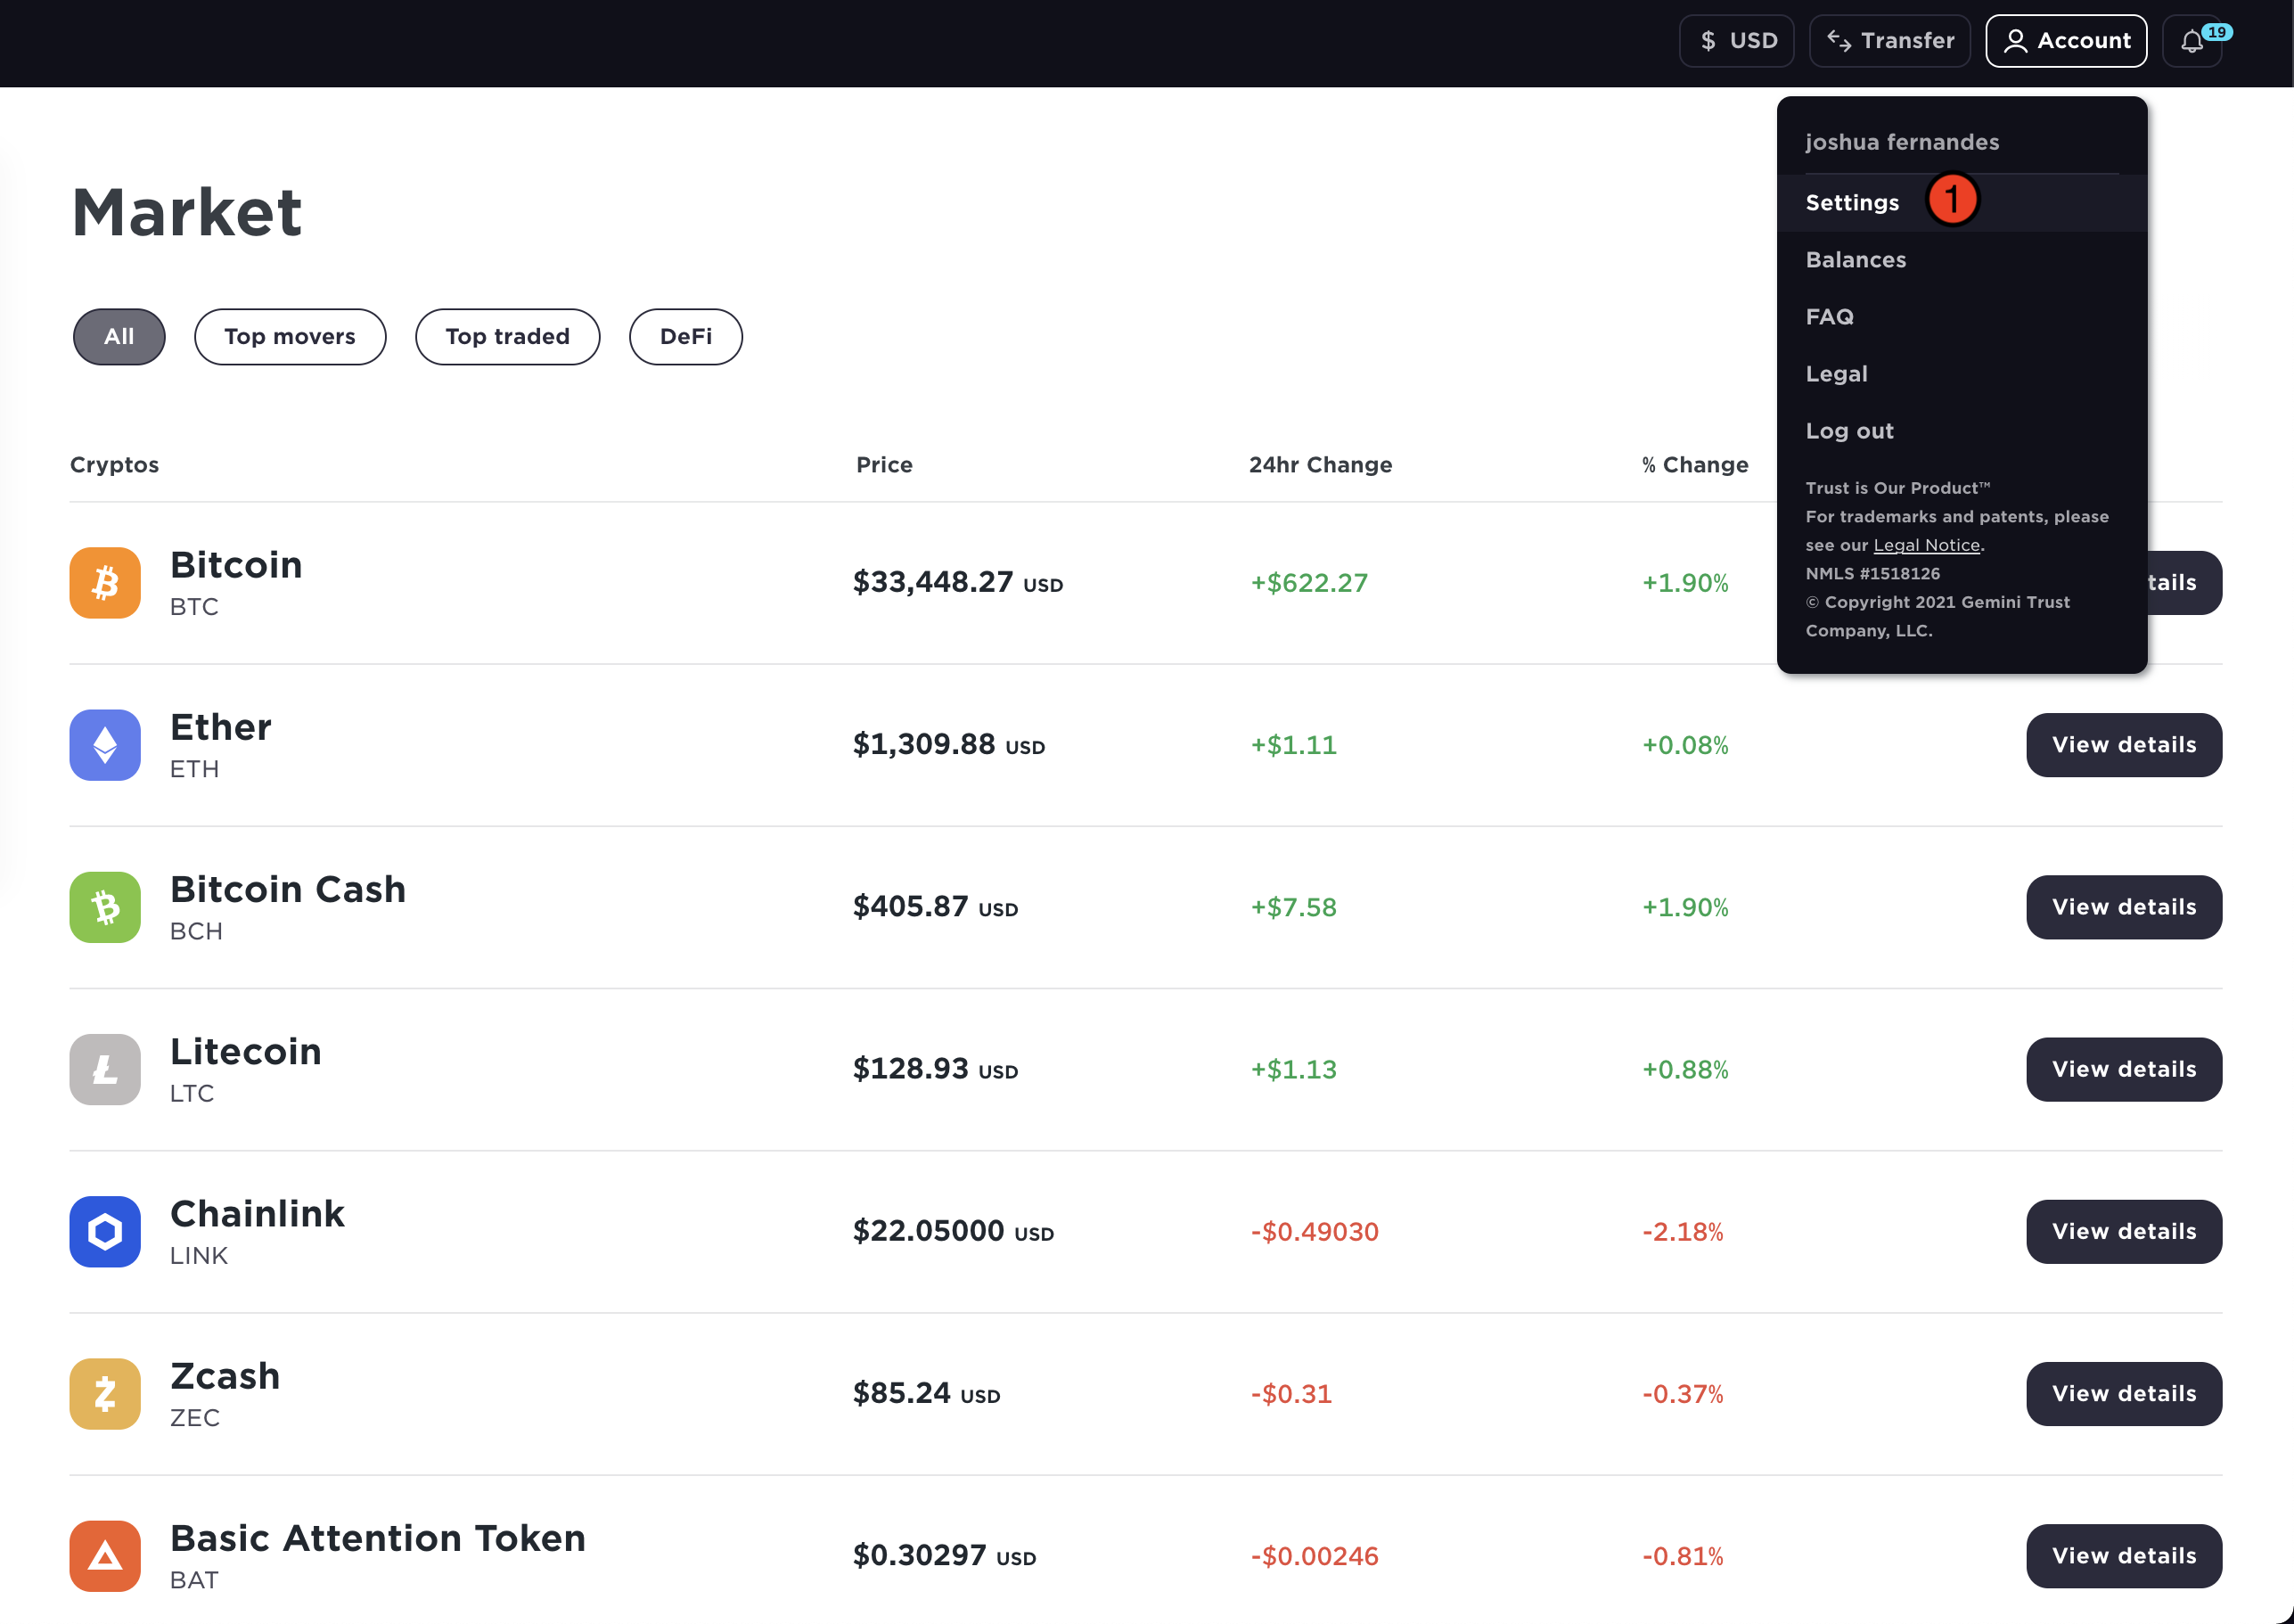
Task: Open the Transfer menu
Action: point(1889,41)
